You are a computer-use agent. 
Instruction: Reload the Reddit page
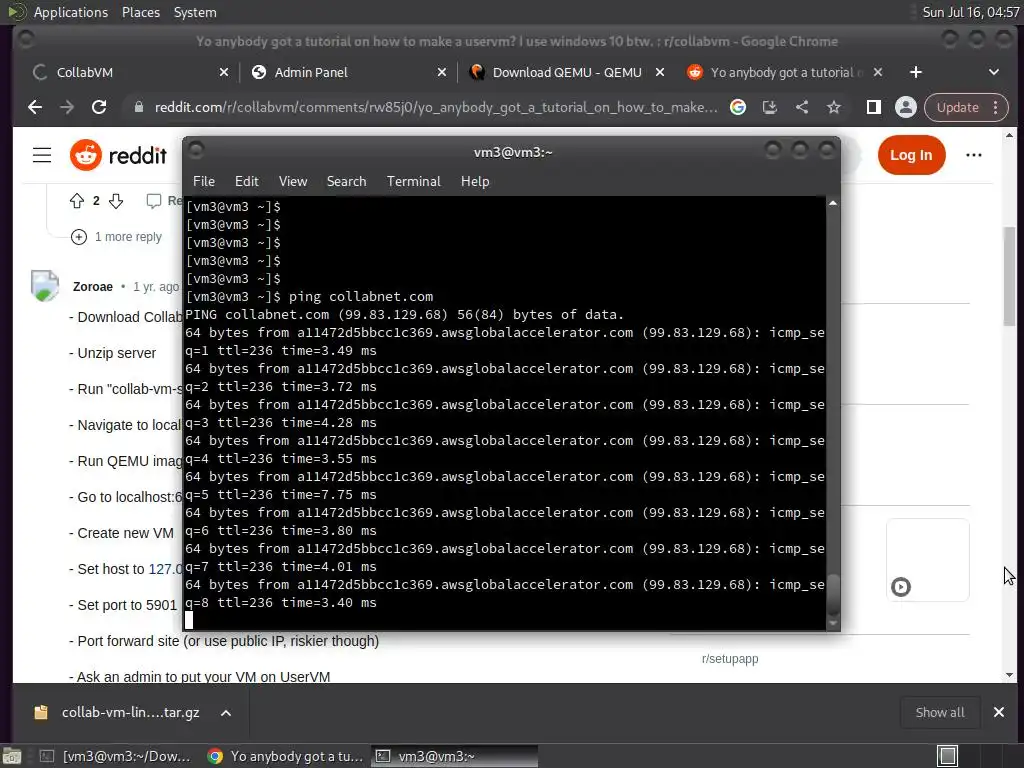99,107
